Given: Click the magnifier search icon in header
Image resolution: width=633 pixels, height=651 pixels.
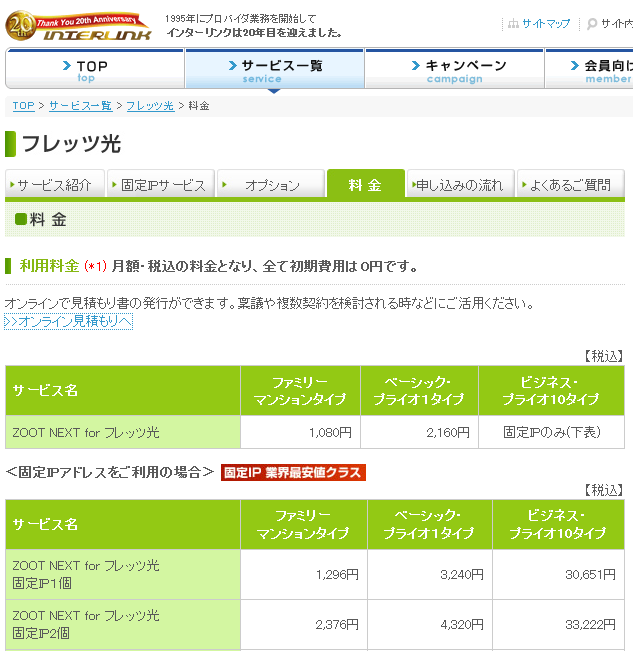Looking at the screenshot, I should pos(592,24).
